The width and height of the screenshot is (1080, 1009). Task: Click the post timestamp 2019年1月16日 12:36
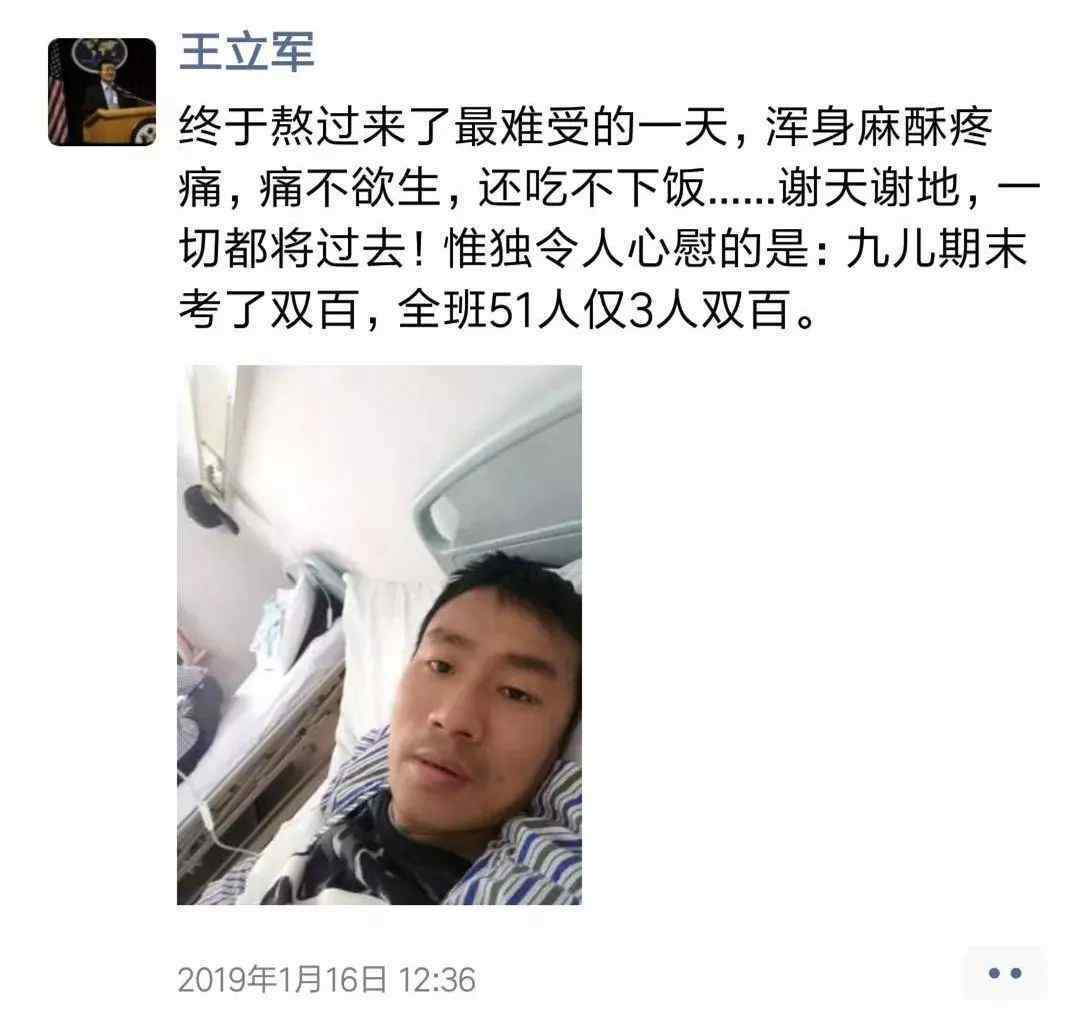pyautogui.click(x=326, y=979)
